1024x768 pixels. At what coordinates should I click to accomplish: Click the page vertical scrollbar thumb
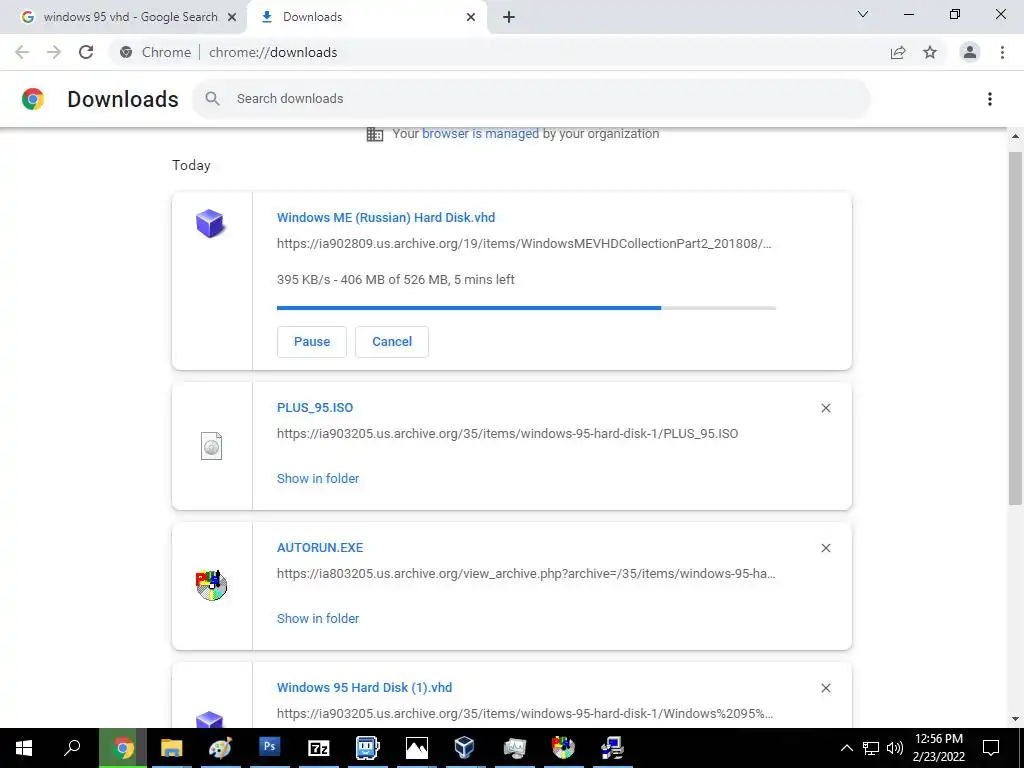tap(1015, 328)
